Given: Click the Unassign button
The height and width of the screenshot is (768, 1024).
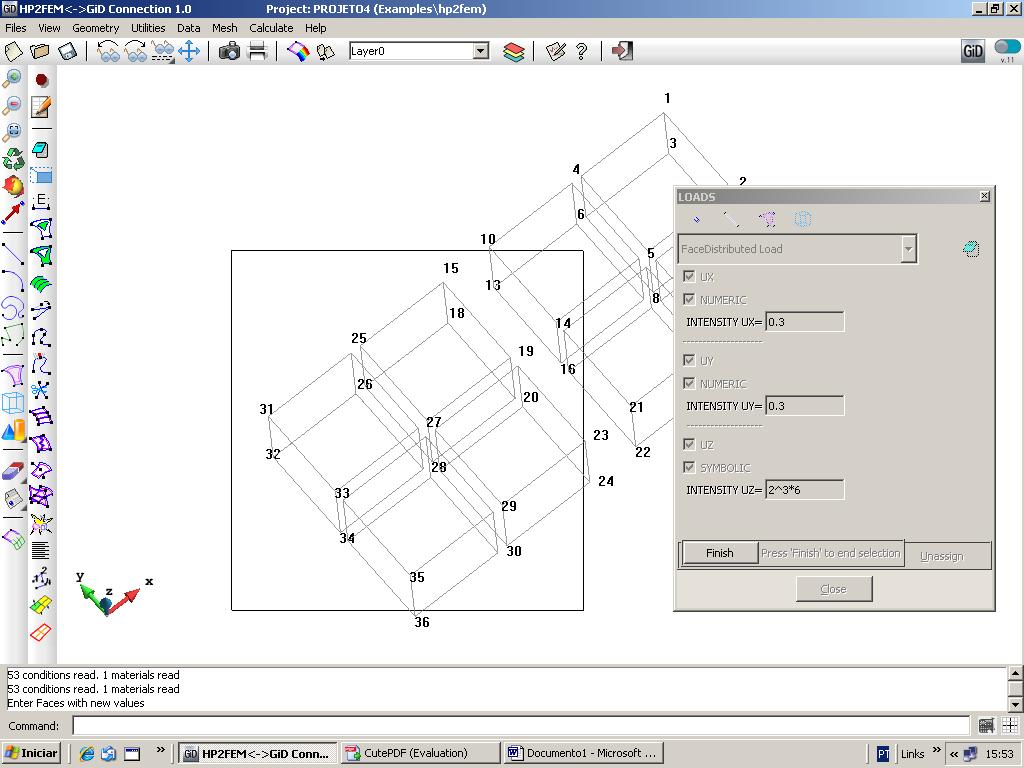Looking at the screenshot, I should click(941, 556).
